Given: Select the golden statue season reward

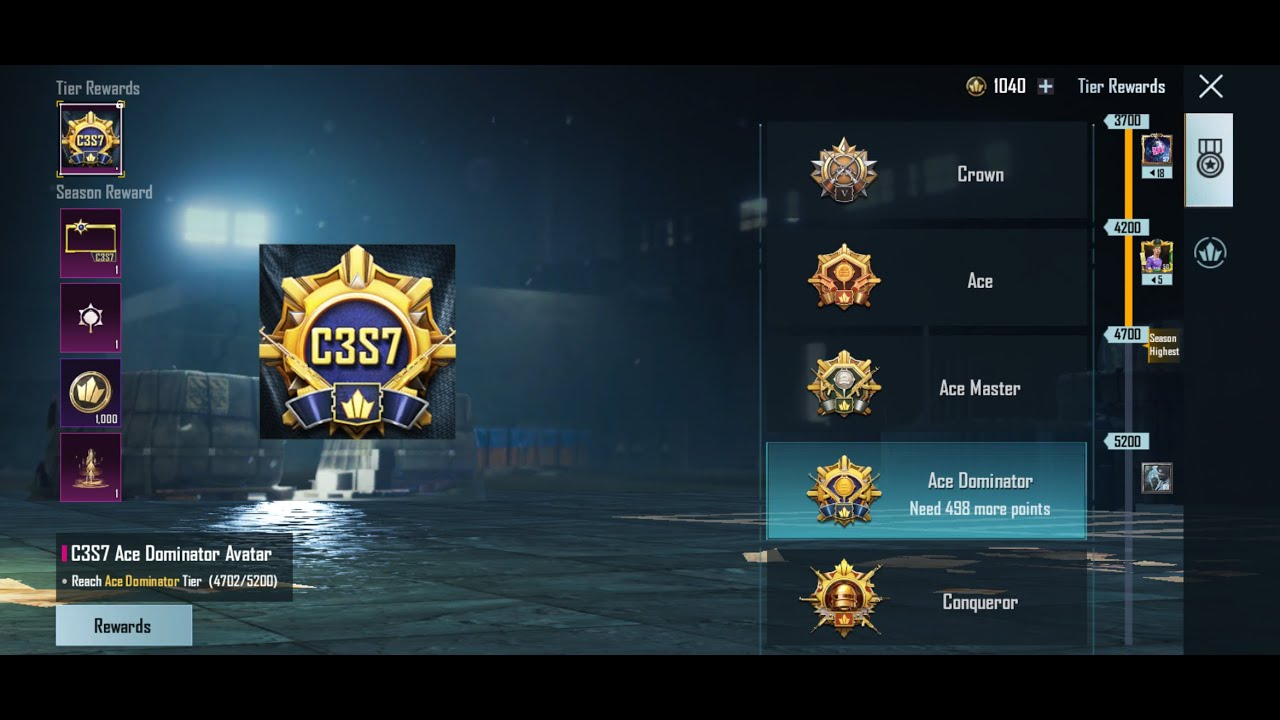Looking at the screenshot, I should (x=90, y=467).
